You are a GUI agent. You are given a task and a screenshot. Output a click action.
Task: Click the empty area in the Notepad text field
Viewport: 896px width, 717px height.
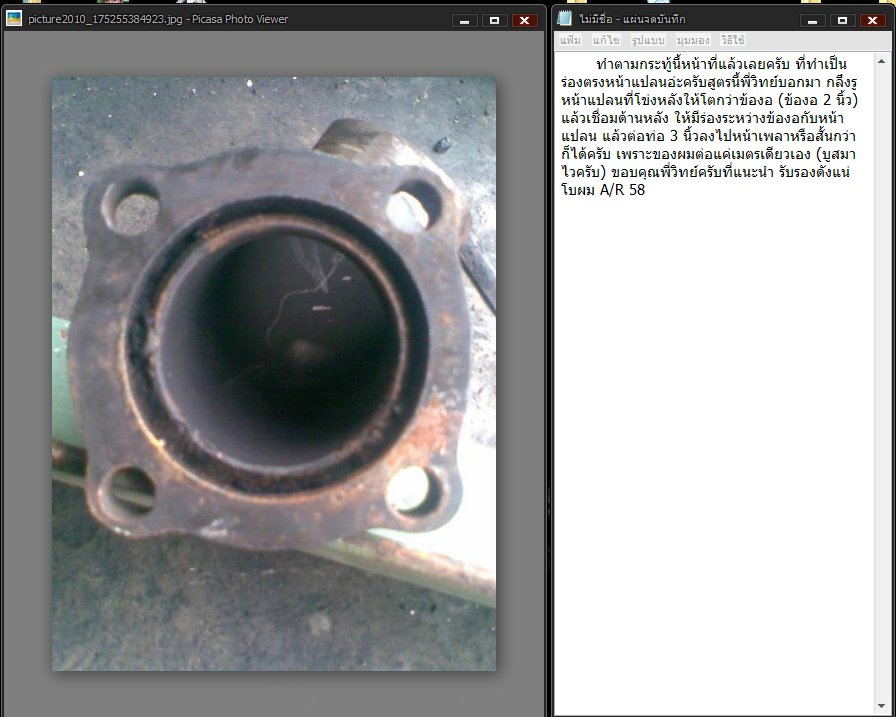pyautogui.click(x=714, y=457)
